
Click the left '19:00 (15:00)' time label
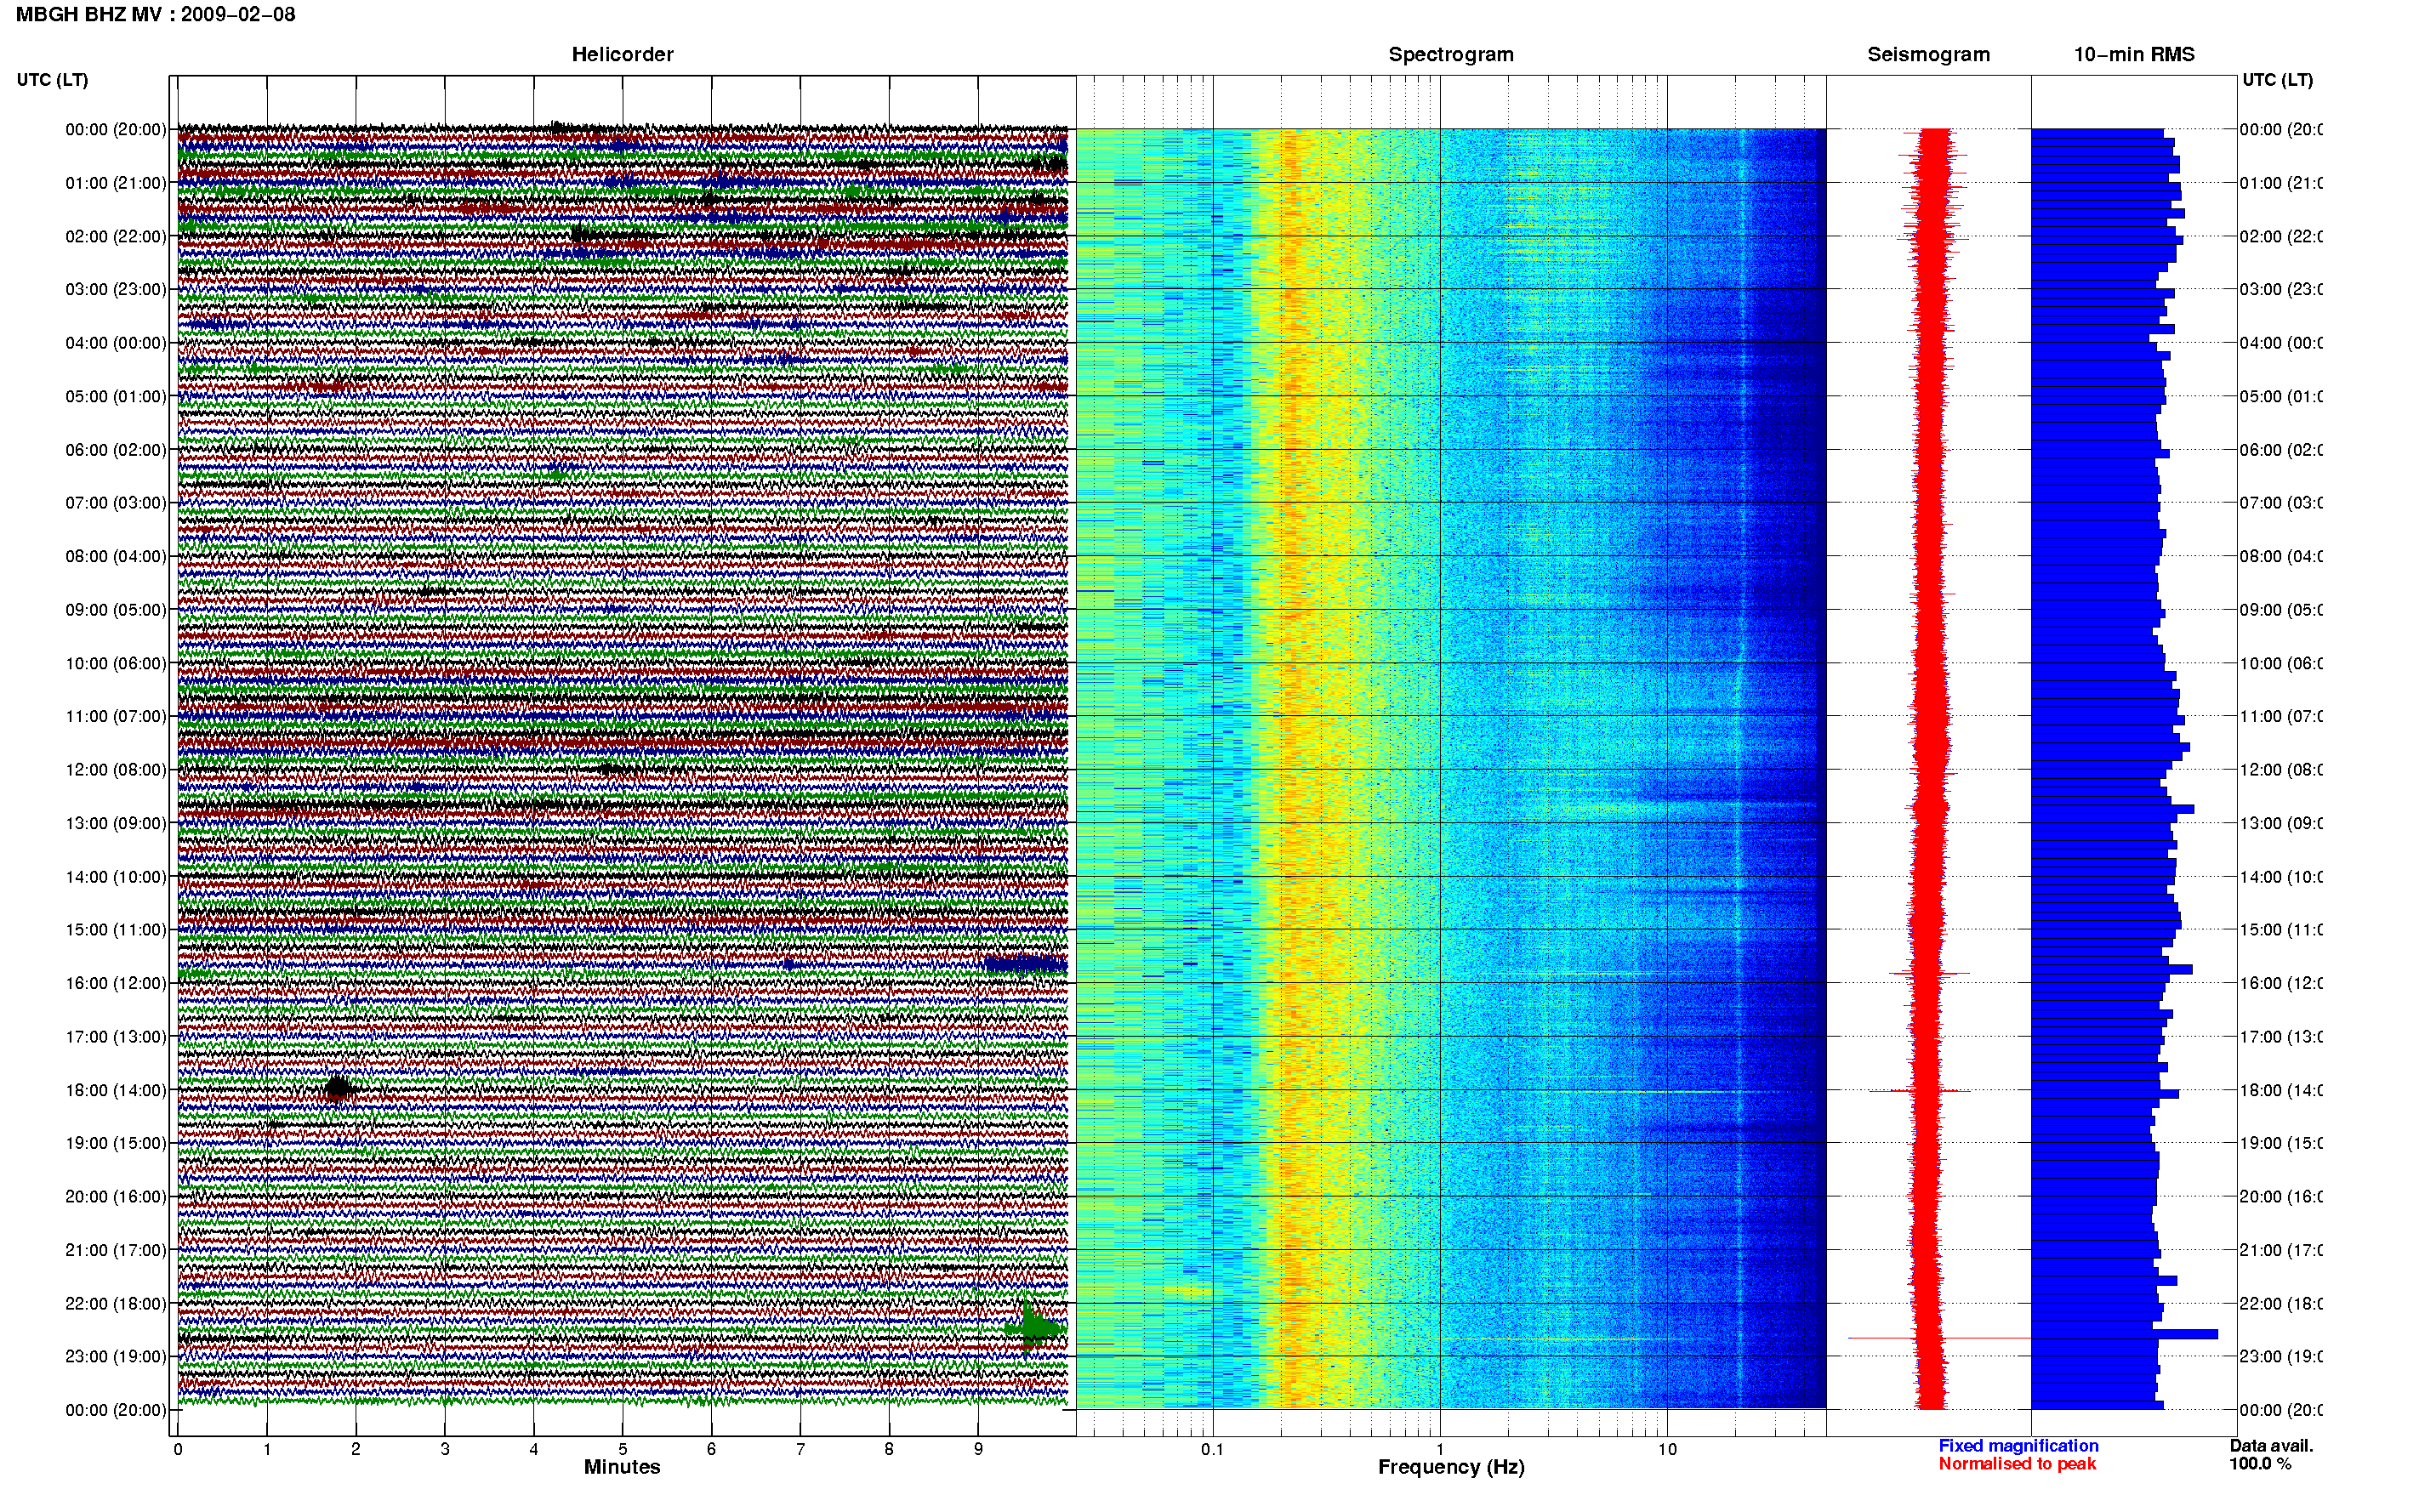click(x=116, y=1143)
